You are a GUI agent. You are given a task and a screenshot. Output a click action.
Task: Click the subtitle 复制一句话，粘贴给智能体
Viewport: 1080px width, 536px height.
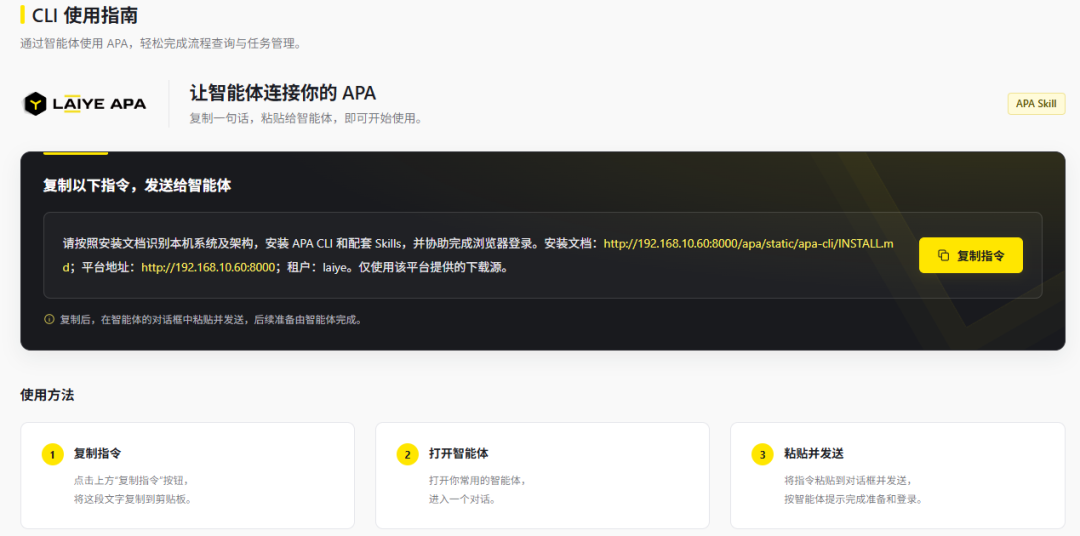click(x=305, y=118)
